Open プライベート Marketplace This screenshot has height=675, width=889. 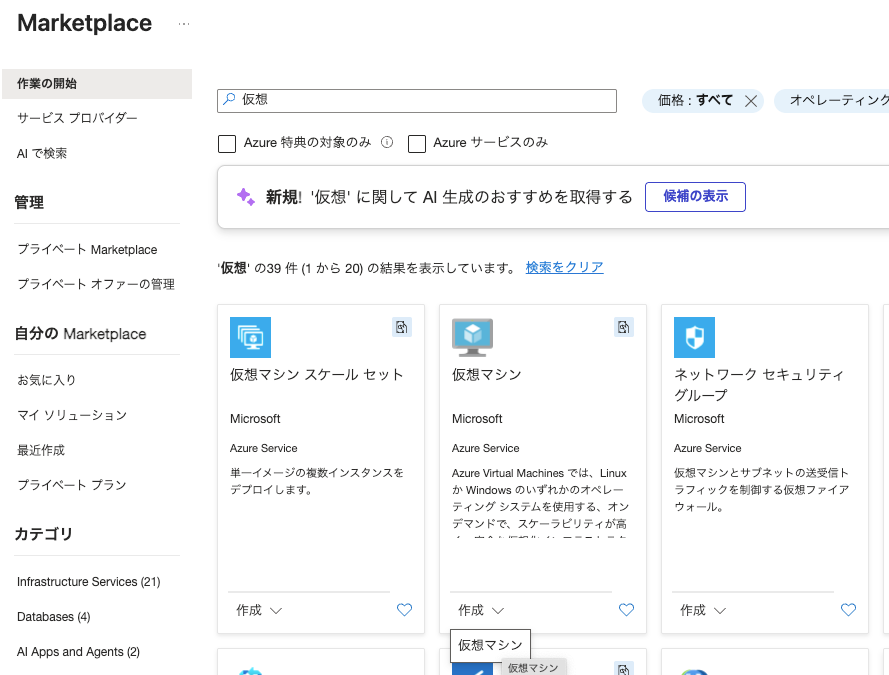tap(87, 249)
